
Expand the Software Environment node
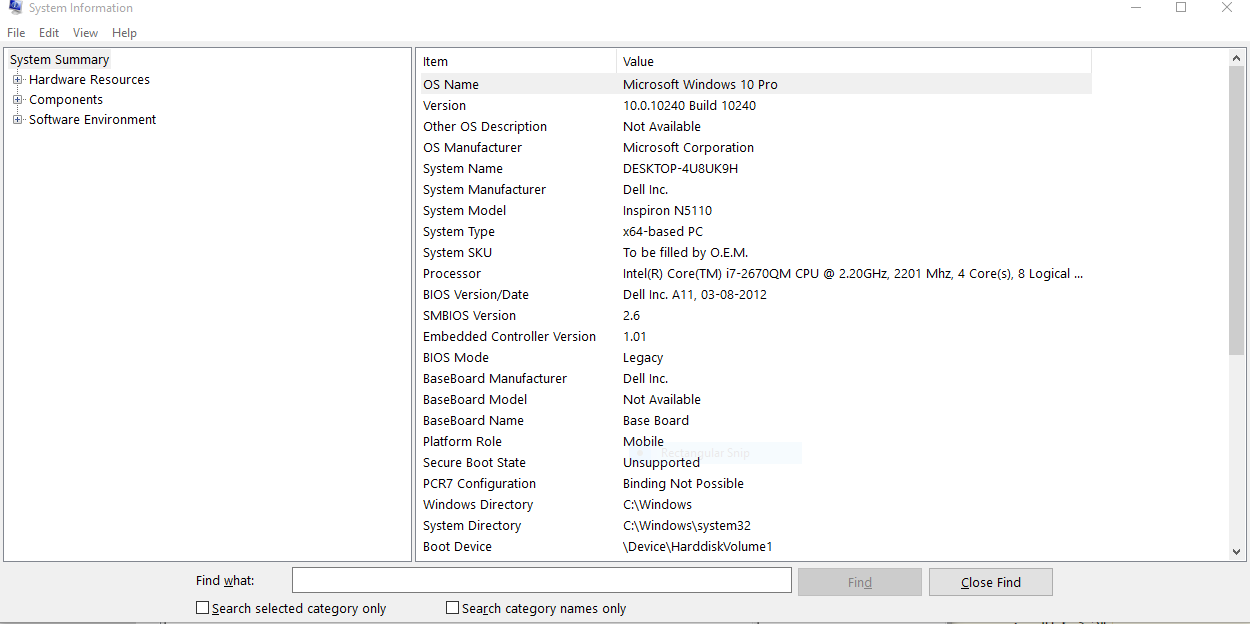click(x=18, y=120)
